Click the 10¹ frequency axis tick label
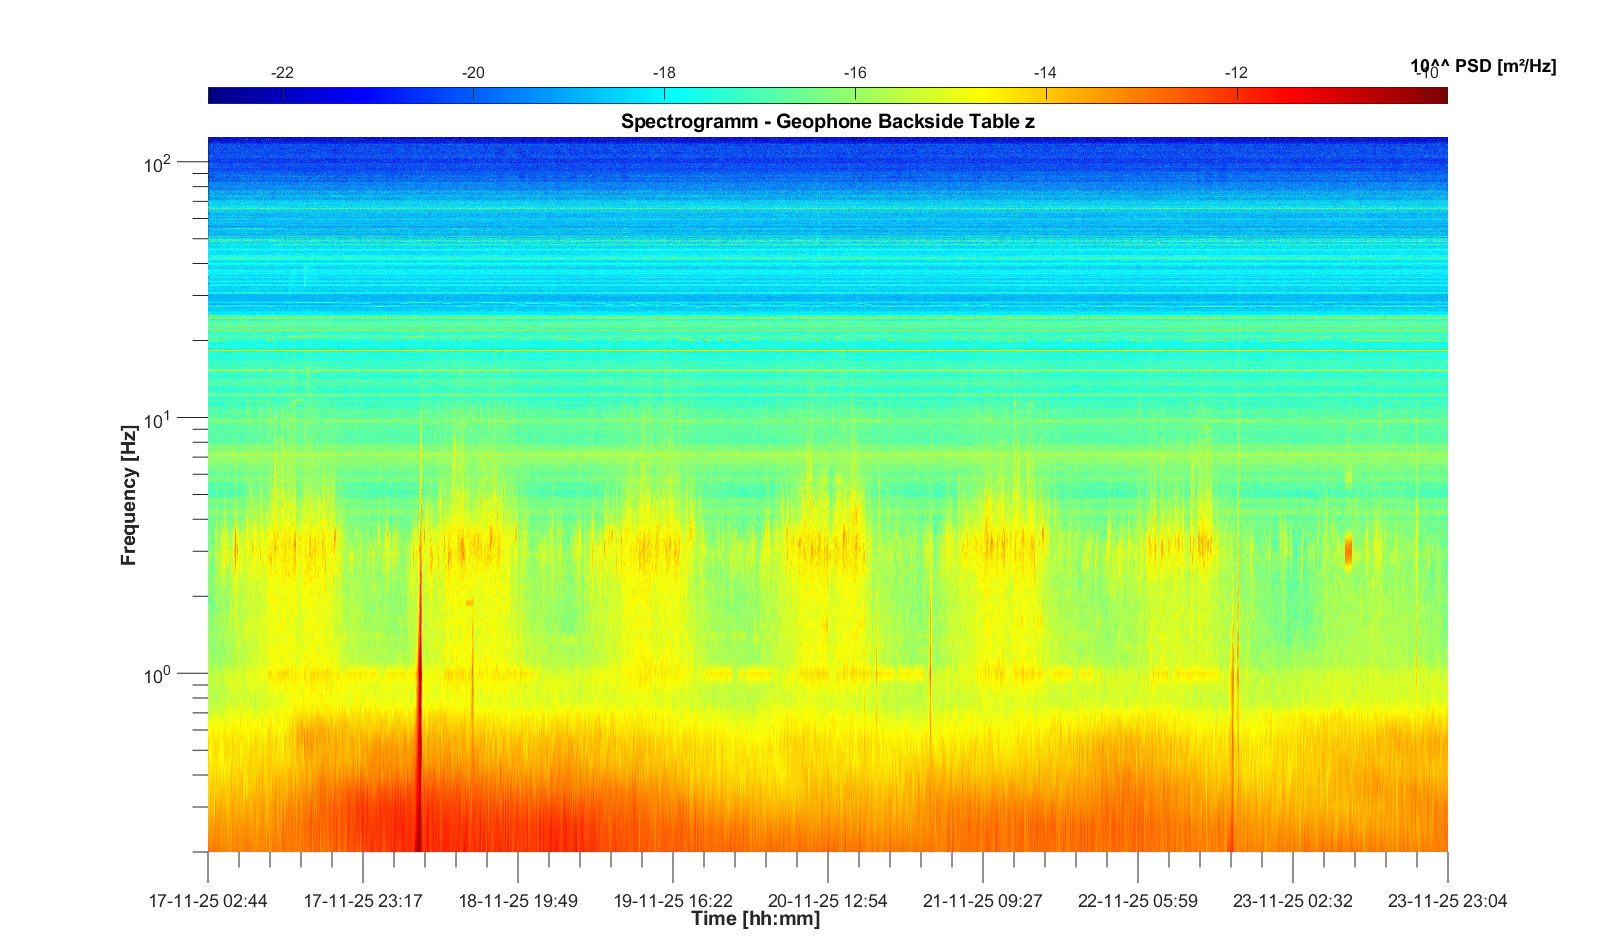Screen dimensions: 1600x948 click(159, 420)
